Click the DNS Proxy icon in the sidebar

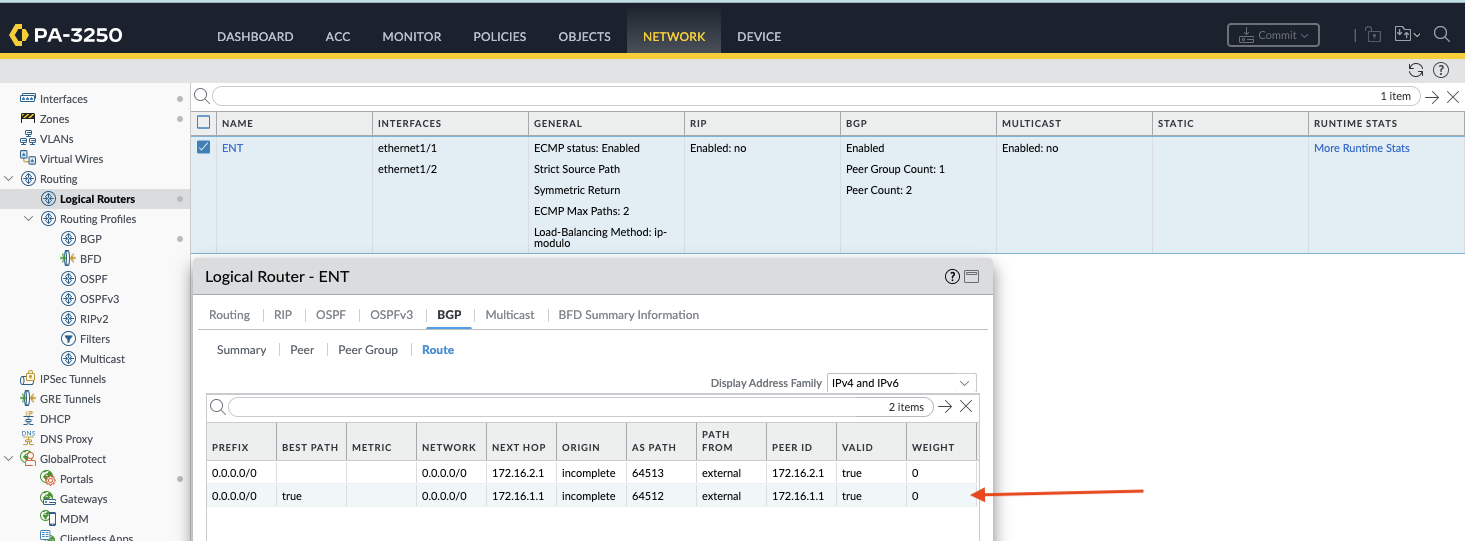pyautogui.click(x=28, y=439)
